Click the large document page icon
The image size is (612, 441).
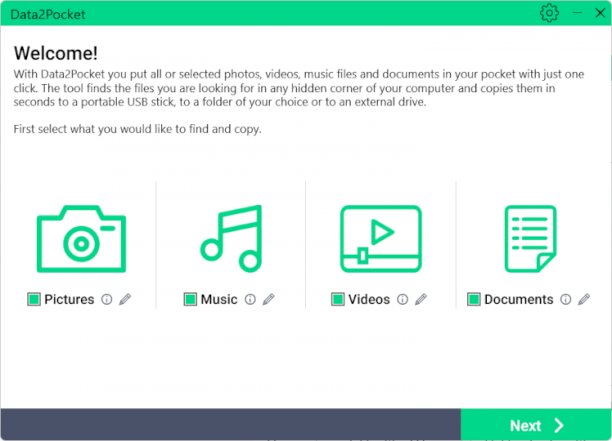[x=530, y=239]
